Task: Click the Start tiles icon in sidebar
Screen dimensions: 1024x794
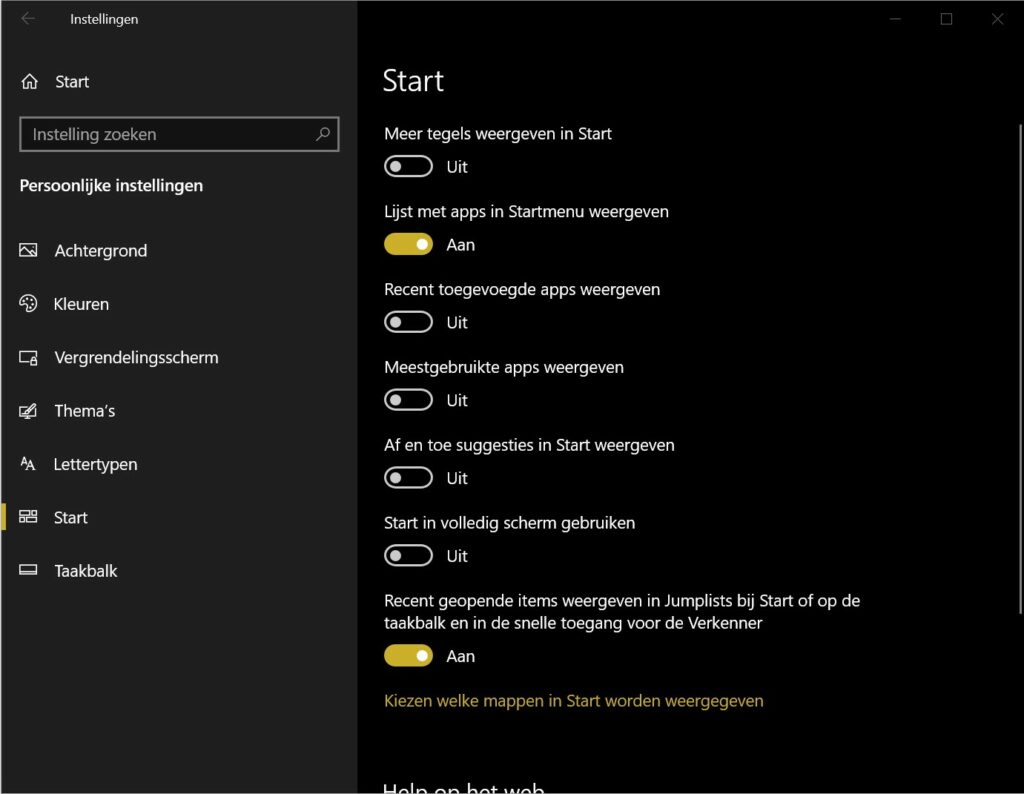Action: (28, 517)
